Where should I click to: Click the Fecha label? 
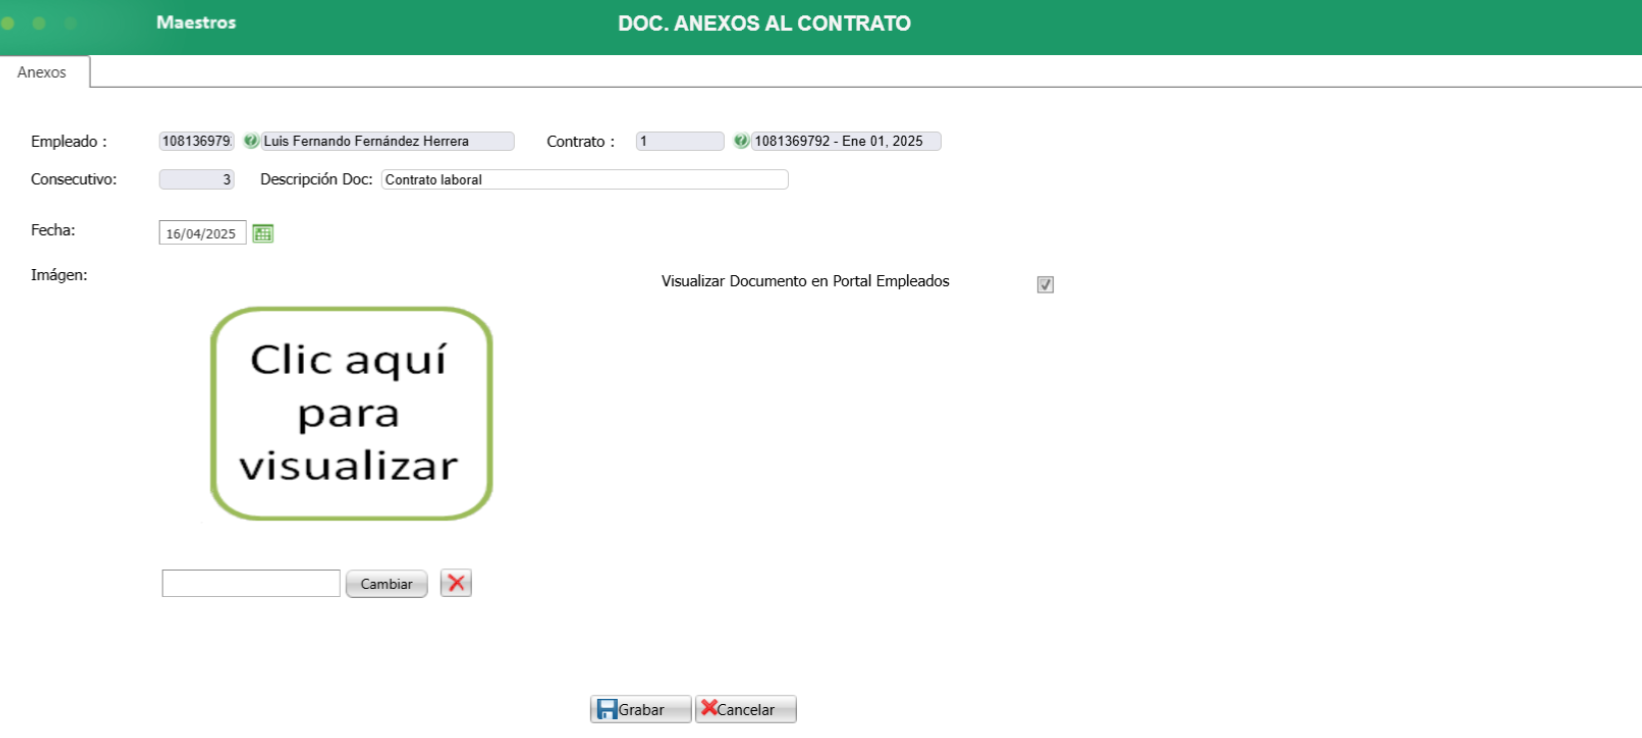coord(53,230)
